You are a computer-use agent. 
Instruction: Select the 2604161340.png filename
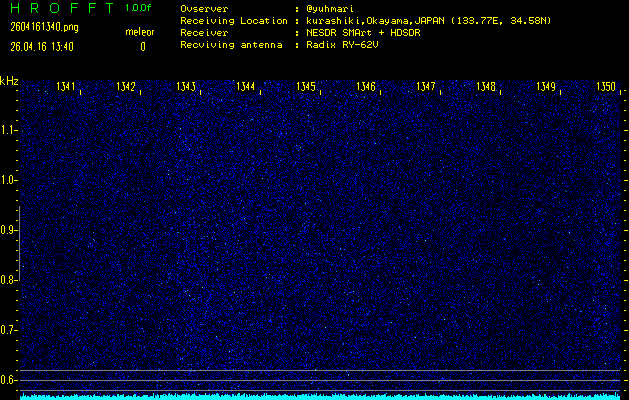click(x=43, y=27)
